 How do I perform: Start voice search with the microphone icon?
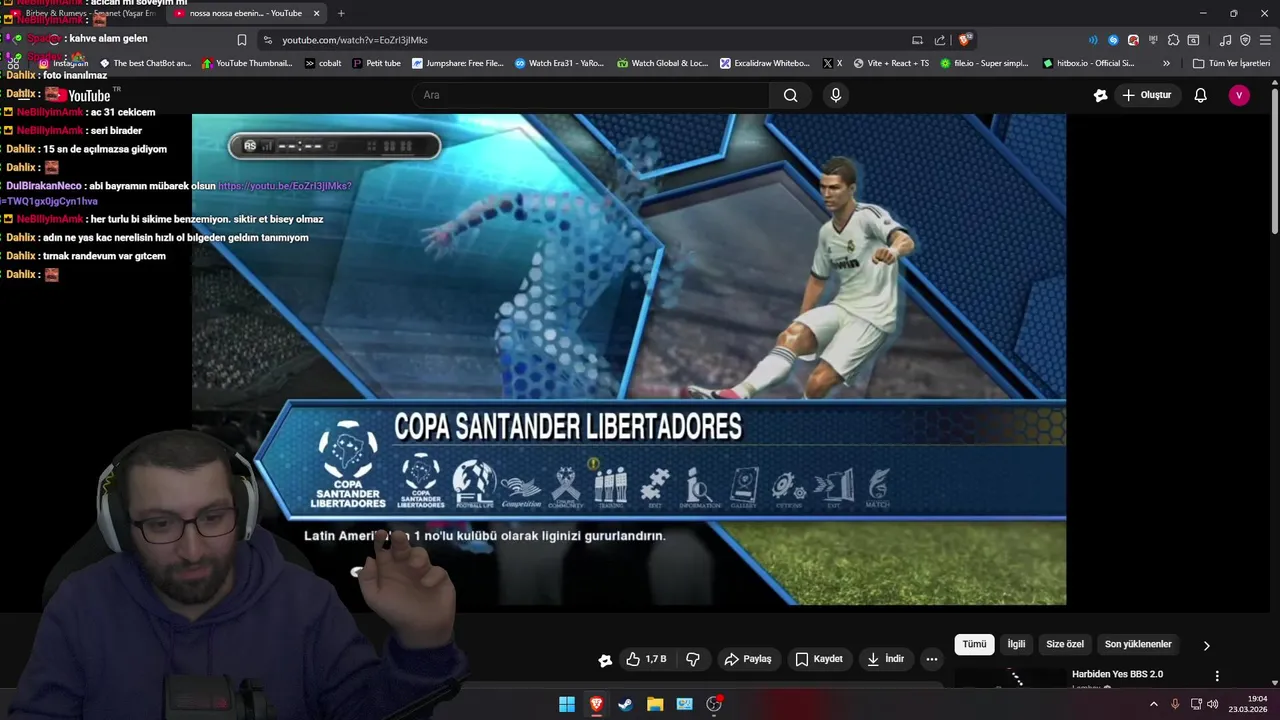[x=836, y=95]
